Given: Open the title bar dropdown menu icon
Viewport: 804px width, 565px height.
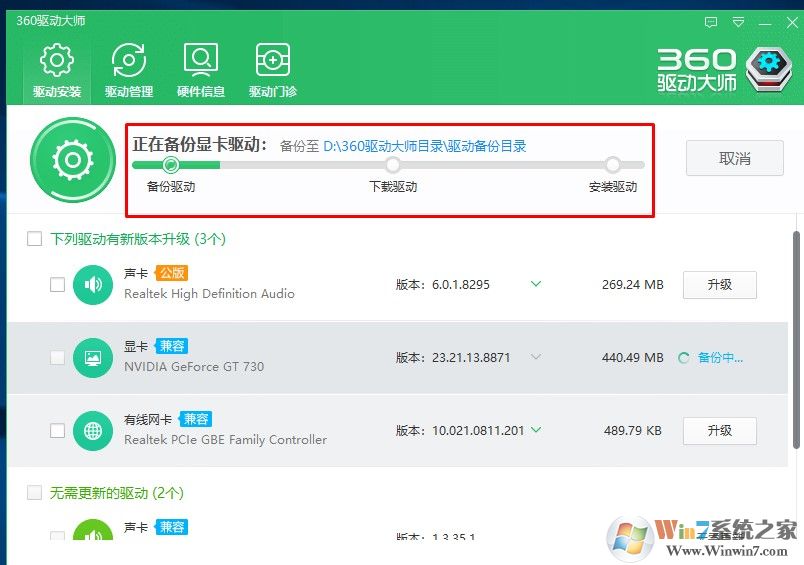Looking at the screenshot, I should [x=738, y=22].
